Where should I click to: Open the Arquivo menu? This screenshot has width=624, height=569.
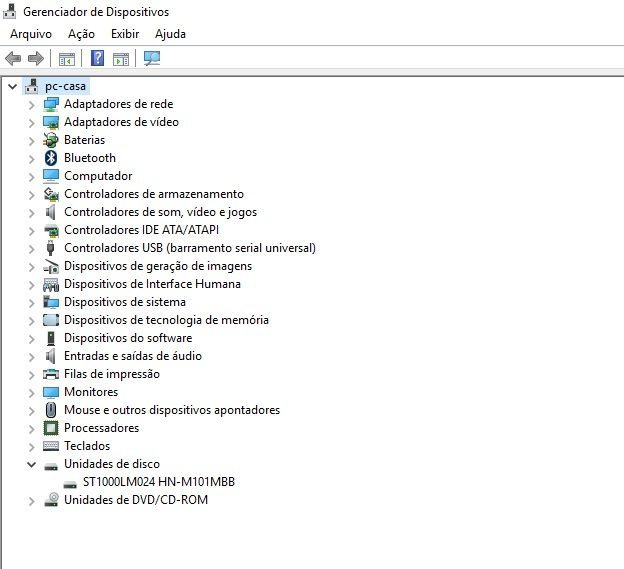[x=31, y=34]
